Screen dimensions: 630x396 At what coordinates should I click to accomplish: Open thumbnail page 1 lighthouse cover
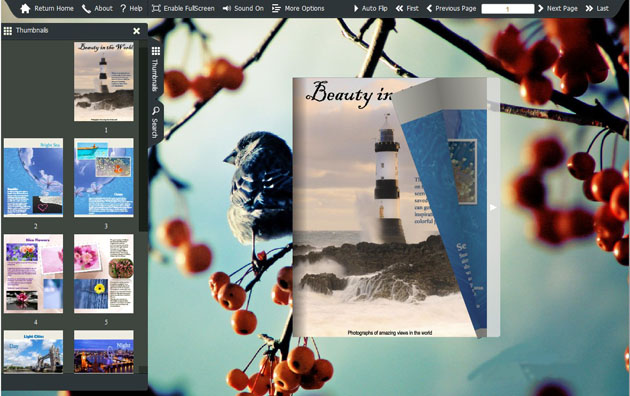point(104,82)
